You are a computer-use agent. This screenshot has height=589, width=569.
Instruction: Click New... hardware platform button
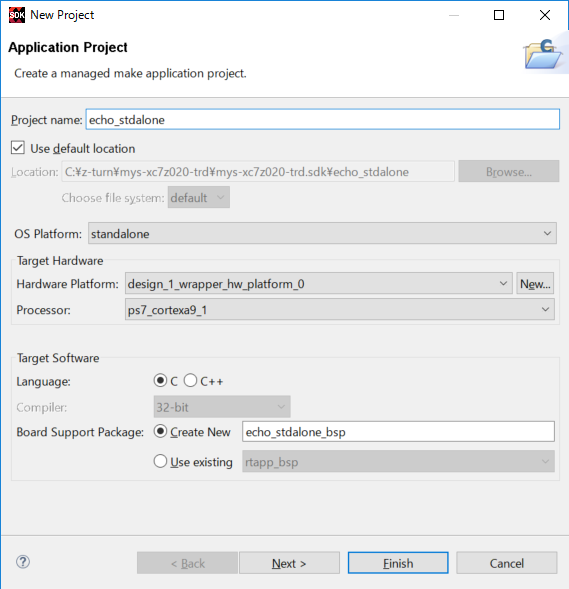coord(535,284)
